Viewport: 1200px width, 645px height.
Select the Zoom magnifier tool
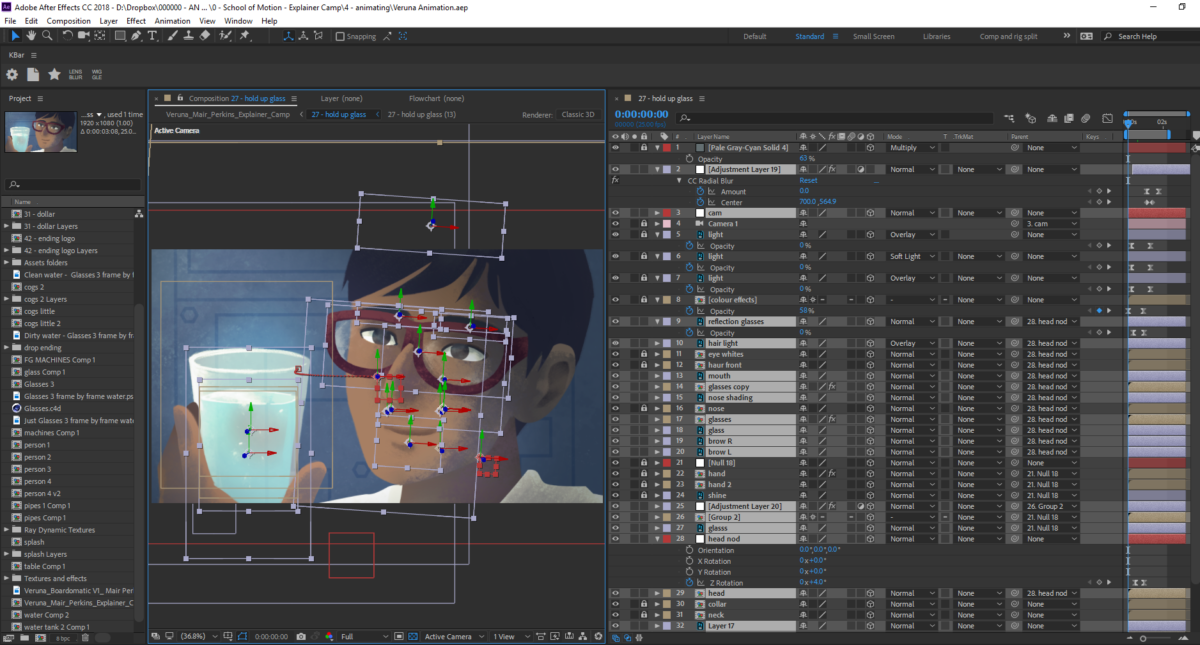click(46, 36)
